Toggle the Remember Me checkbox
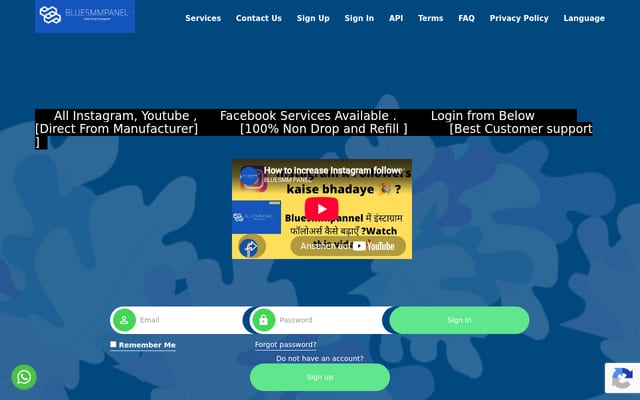Screen dimensions: 640x400 coord(113,344)
